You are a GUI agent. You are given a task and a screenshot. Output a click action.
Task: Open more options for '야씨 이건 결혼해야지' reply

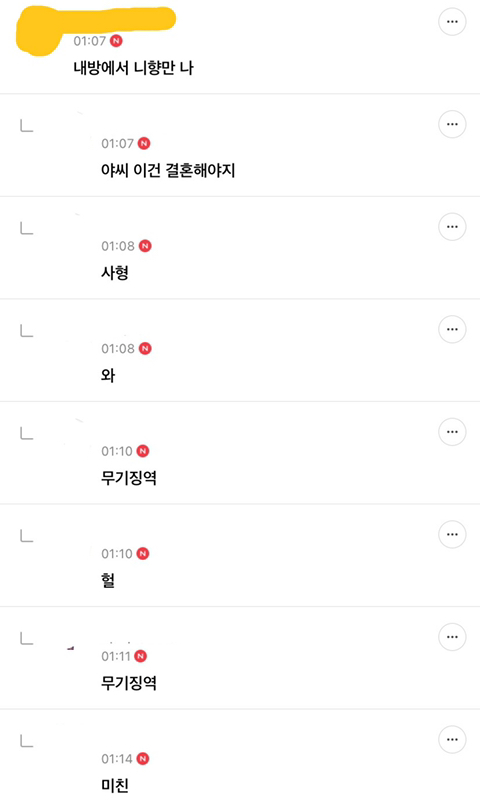click(452, 124)
